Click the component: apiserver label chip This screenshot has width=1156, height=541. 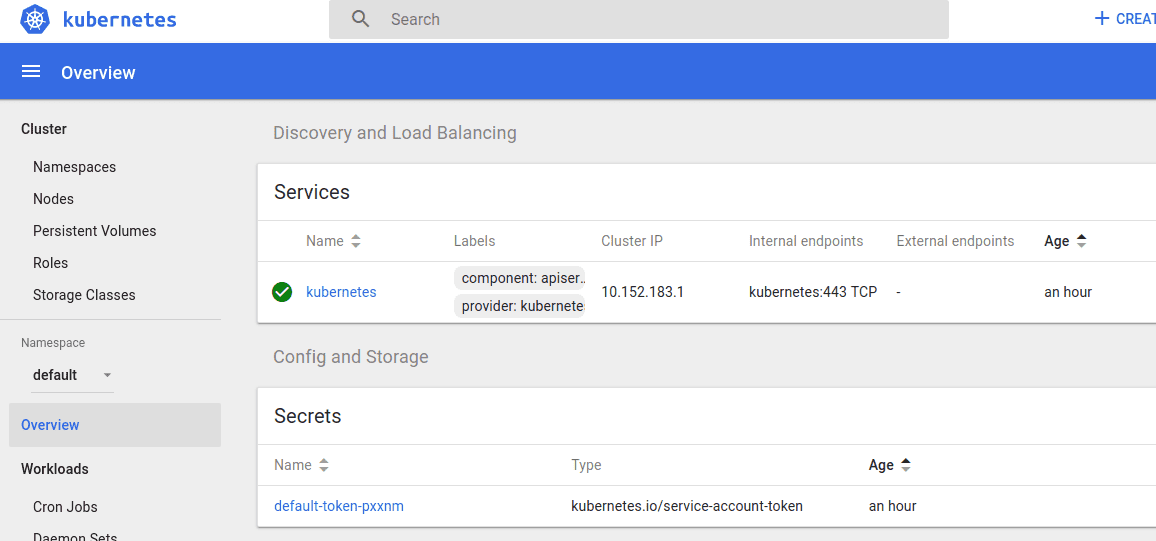coord(519,278)
